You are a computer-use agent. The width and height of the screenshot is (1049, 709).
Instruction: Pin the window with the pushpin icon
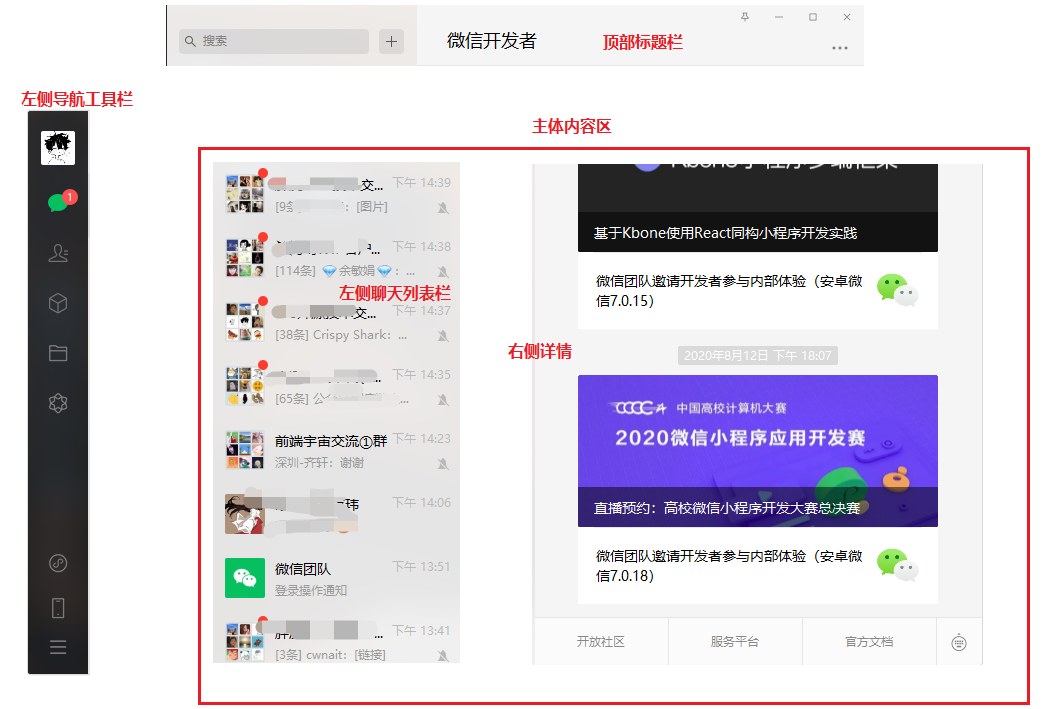click(745, 17)
